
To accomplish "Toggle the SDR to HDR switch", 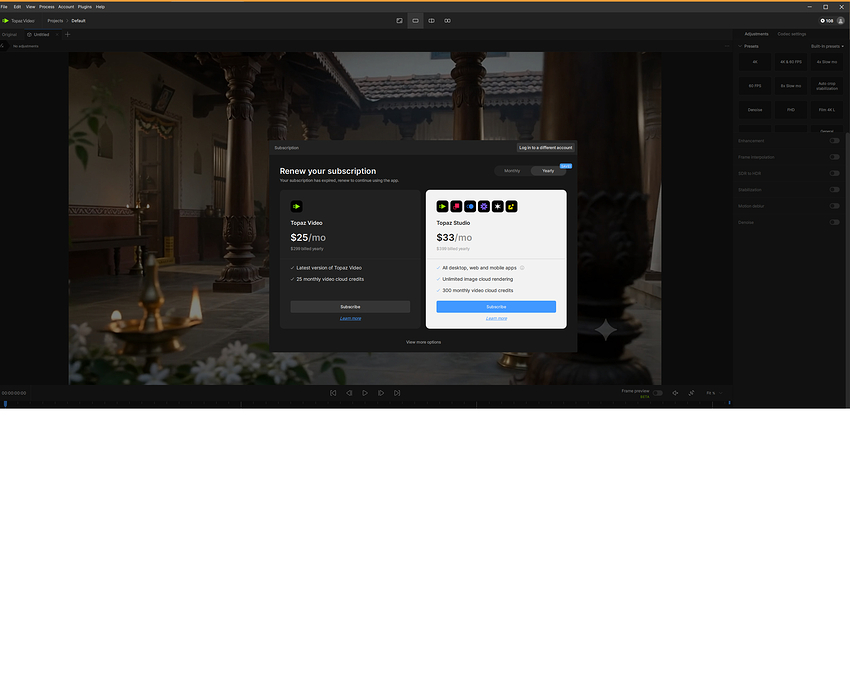I will point(834,173).
